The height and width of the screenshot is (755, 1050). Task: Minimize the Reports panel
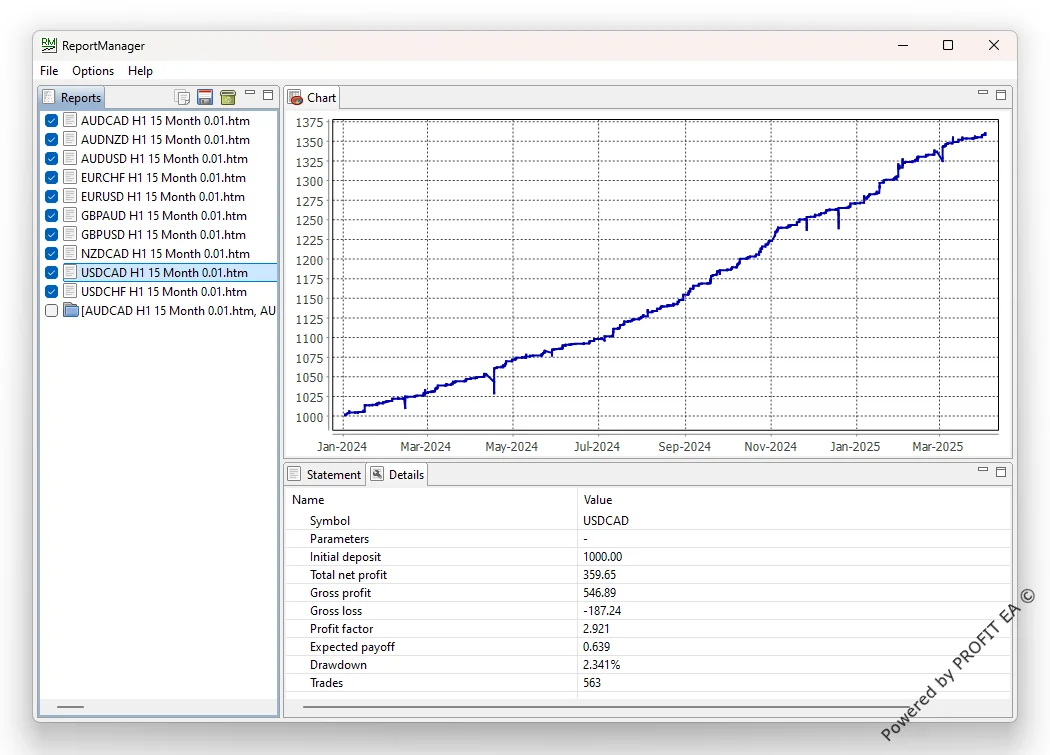[250, 93]
